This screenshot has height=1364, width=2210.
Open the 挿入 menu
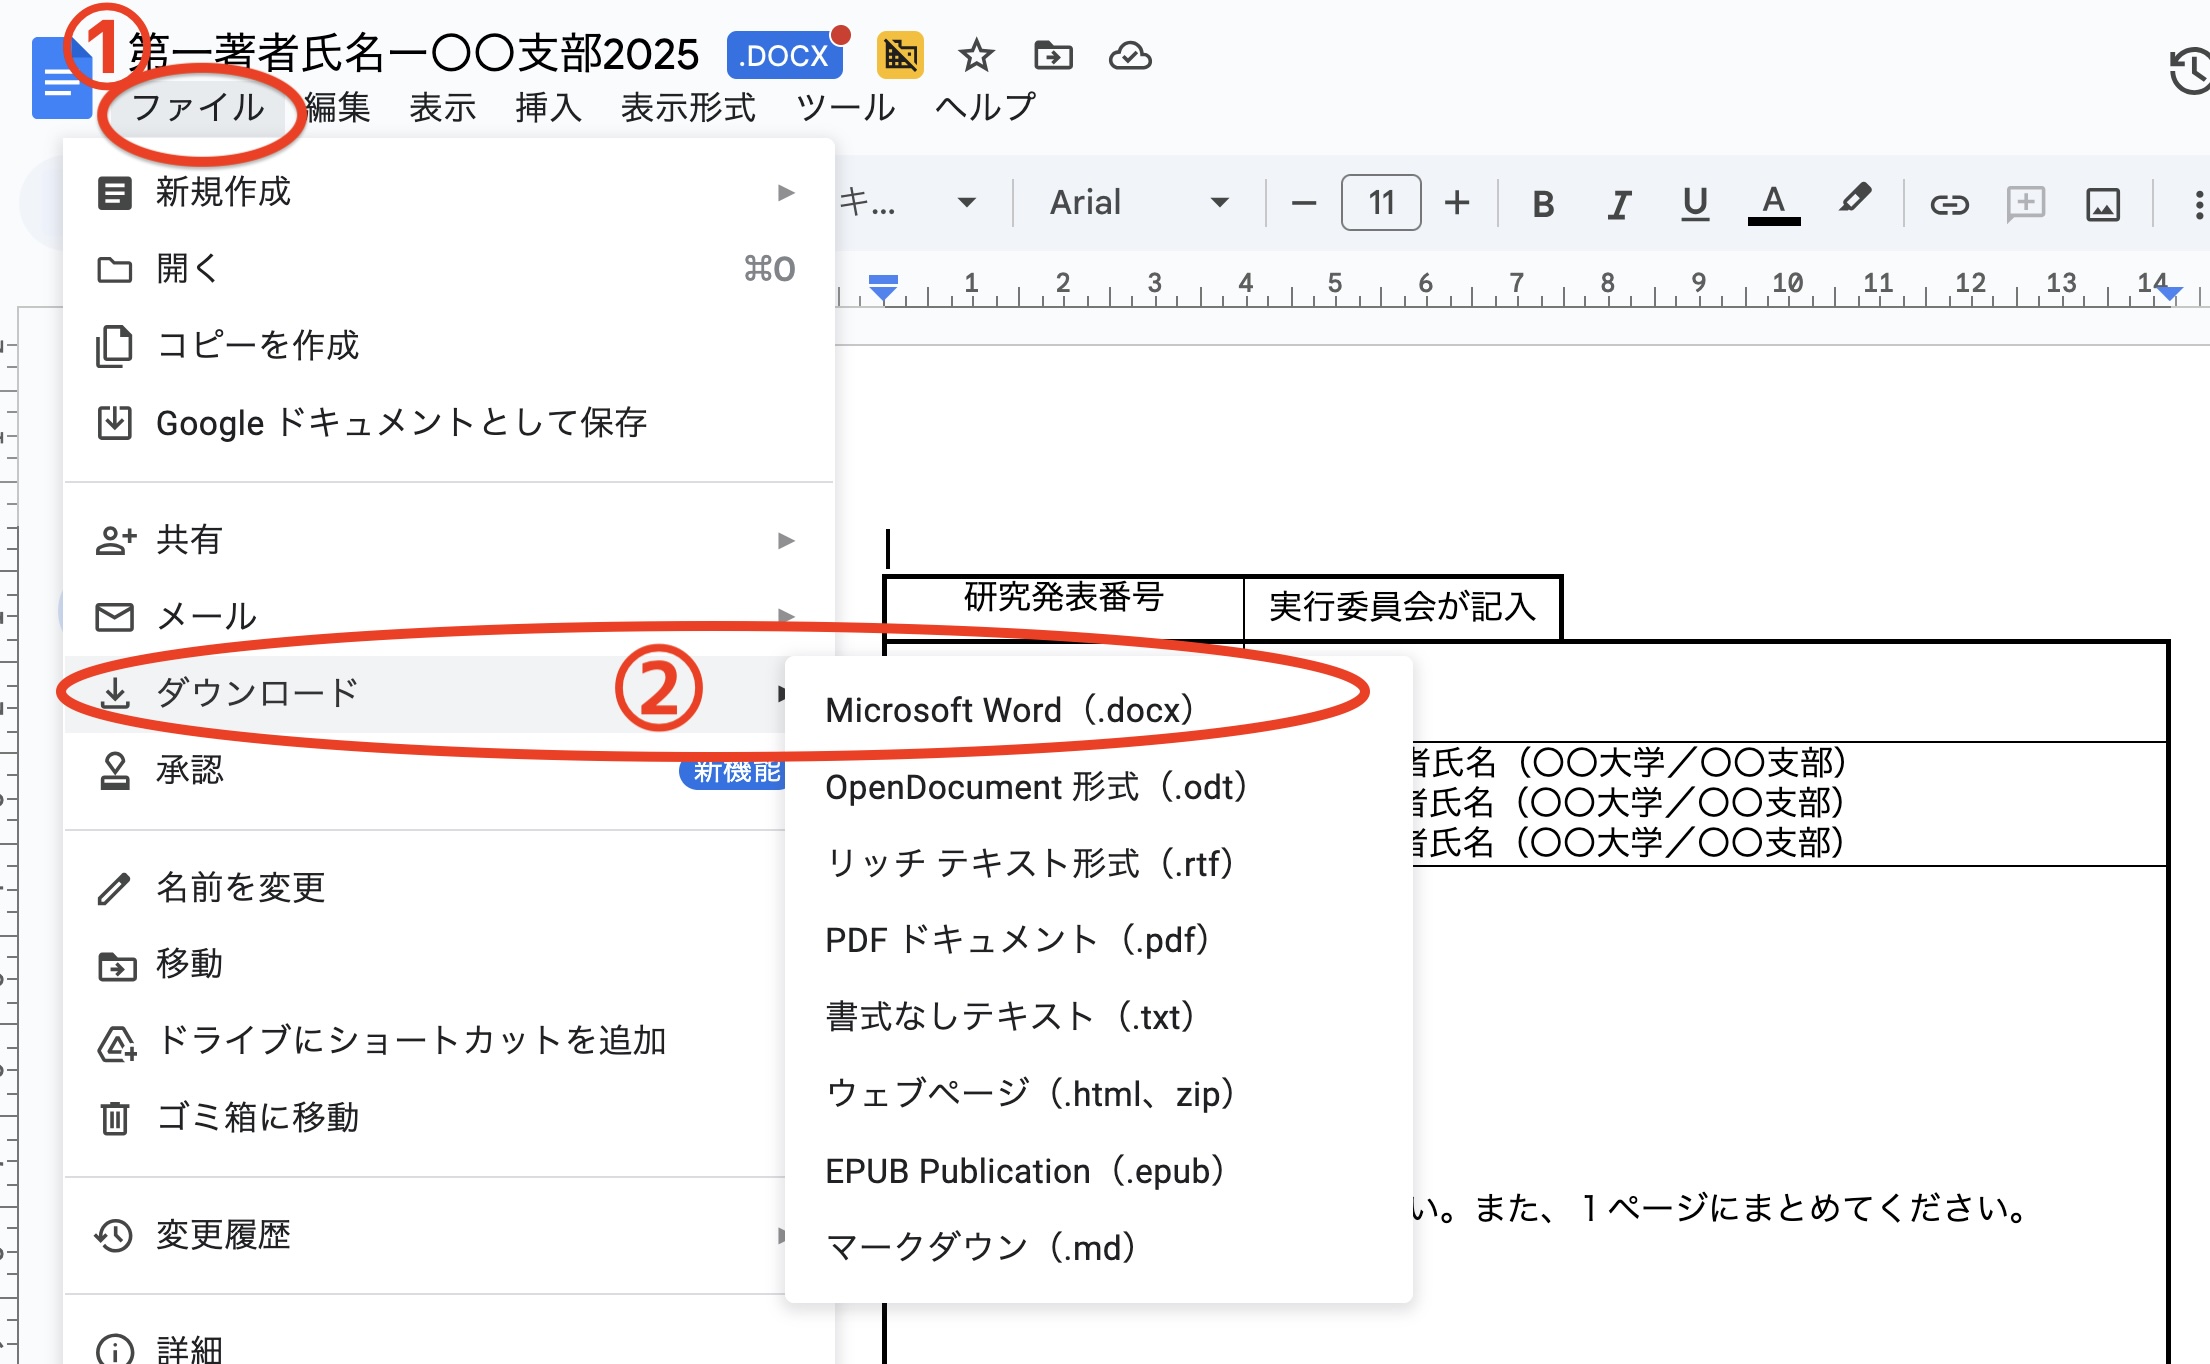click(x=548, y=107)
